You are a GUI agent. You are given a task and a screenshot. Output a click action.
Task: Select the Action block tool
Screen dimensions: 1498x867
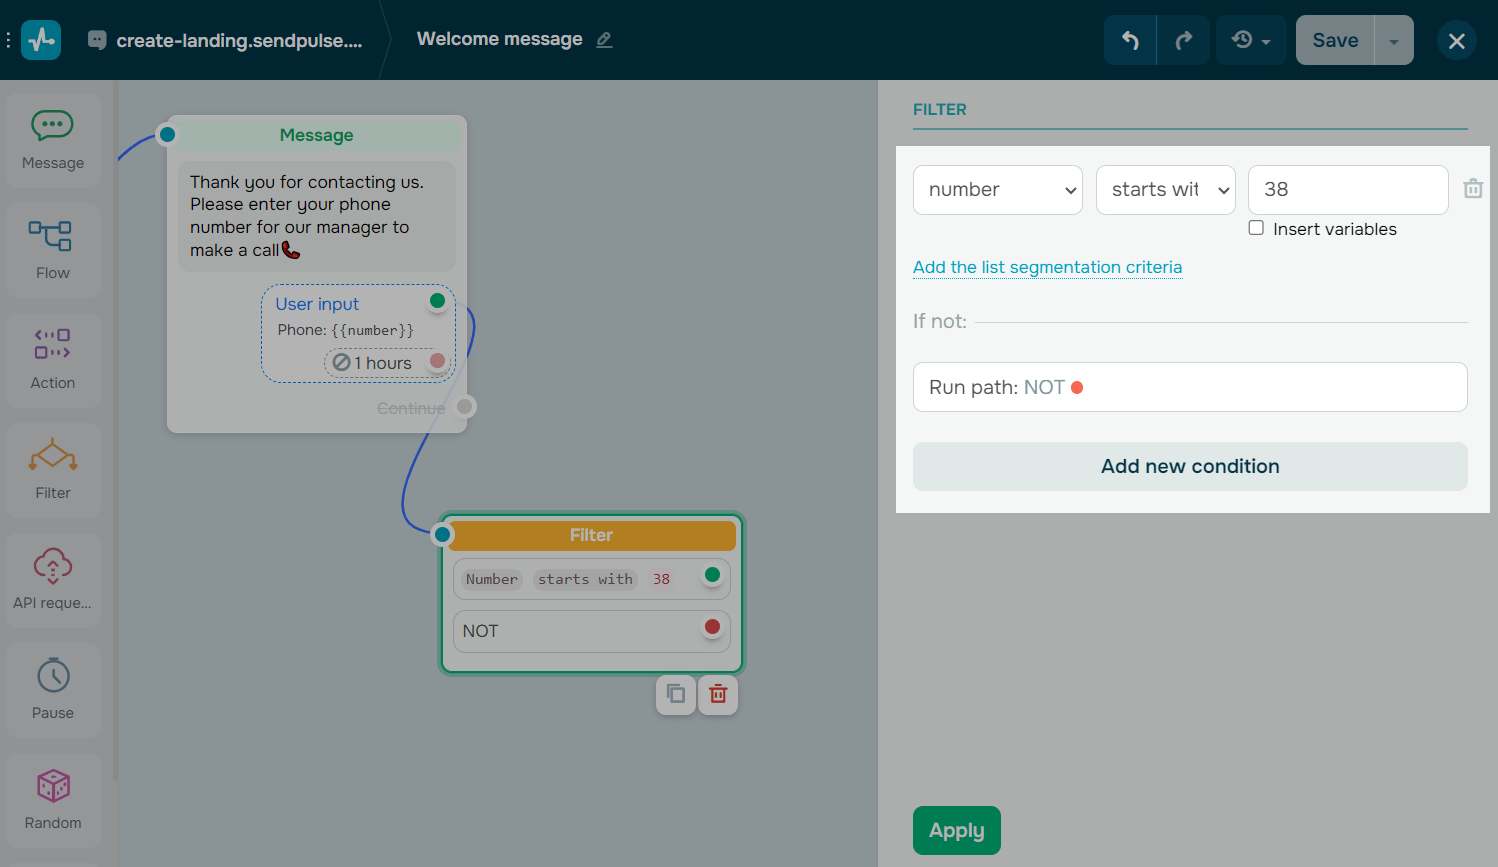tap(52, 360)
